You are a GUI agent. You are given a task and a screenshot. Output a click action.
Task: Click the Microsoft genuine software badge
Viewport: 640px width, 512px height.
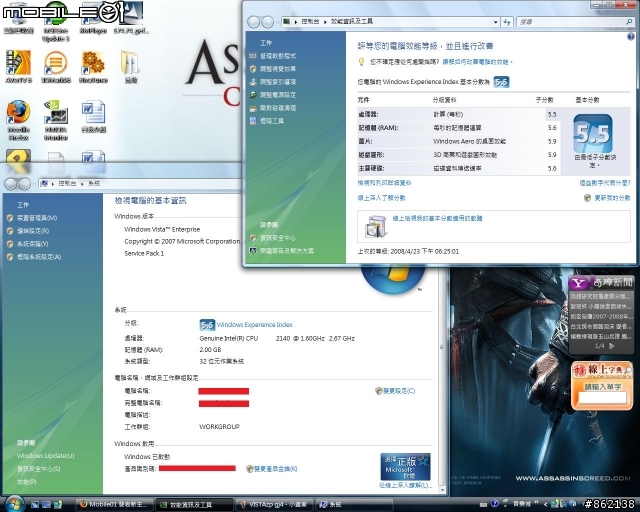click(405, 467)
